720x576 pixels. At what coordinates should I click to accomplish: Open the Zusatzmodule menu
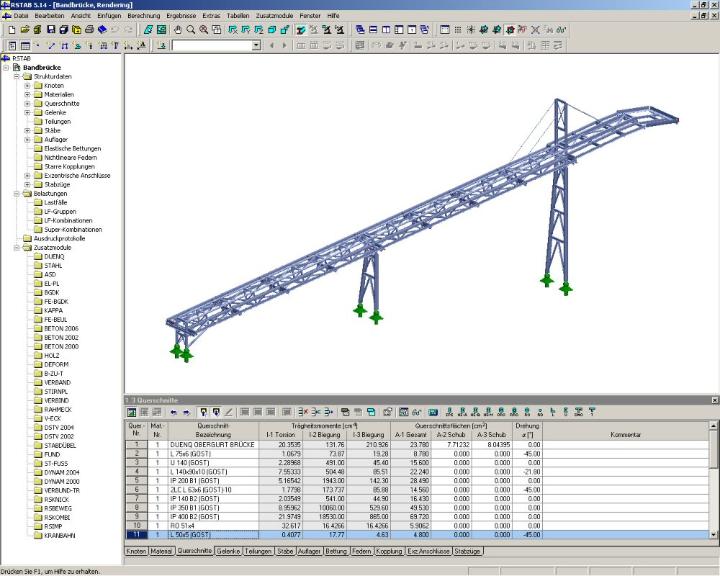[274, 16]
